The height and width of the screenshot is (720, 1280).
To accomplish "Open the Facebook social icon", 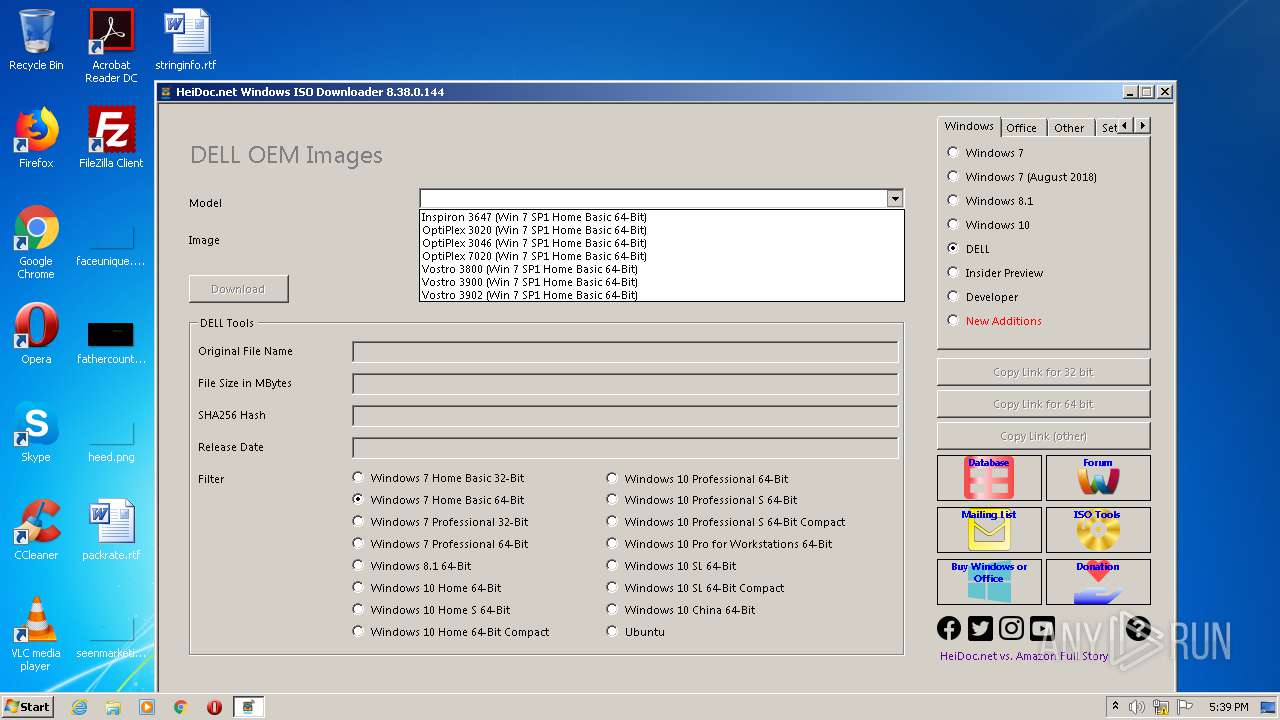I will pos(949,628).
